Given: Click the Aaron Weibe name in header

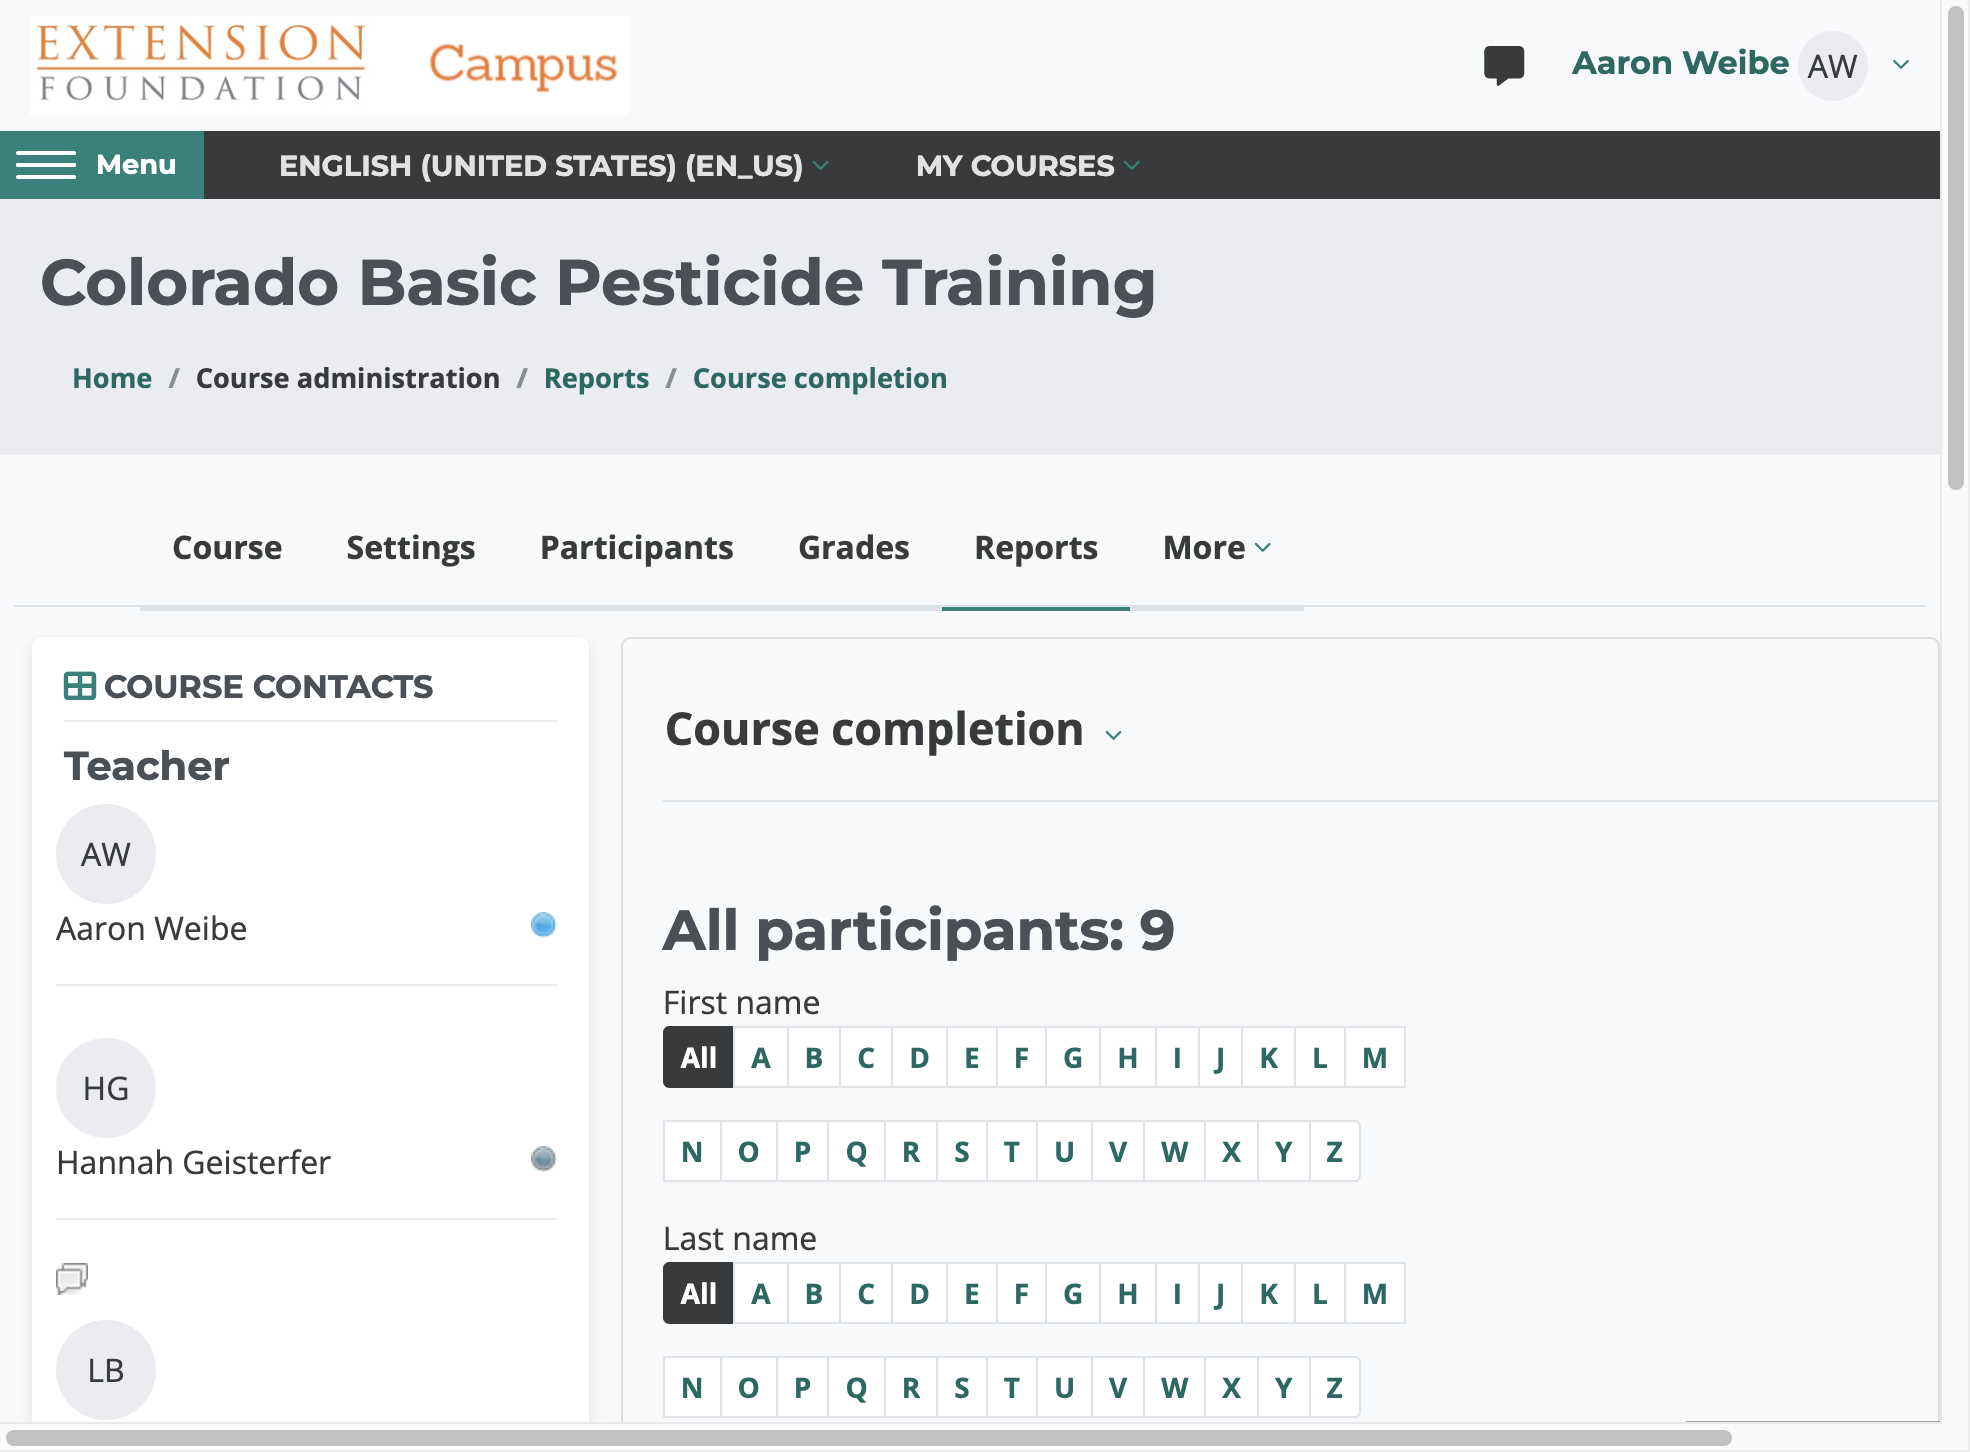Looking at the screenshot, I should point(1680,63).
